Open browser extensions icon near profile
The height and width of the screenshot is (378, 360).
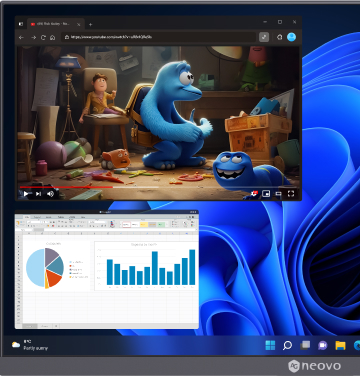tap(279, 37)
